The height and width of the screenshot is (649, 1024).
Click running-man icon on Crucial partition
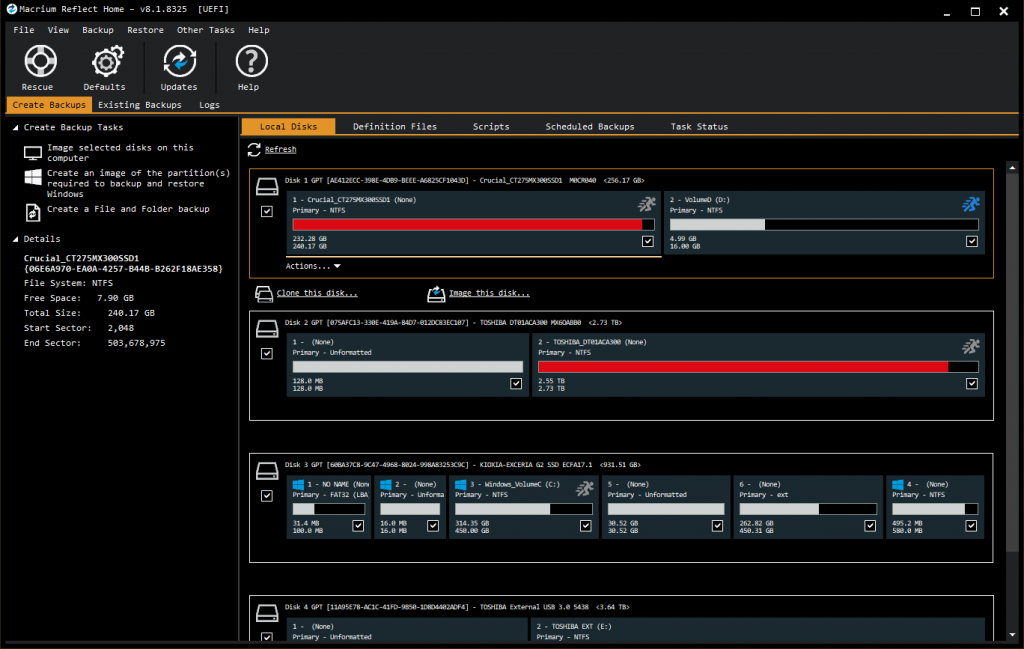click(x=647, y=204)
